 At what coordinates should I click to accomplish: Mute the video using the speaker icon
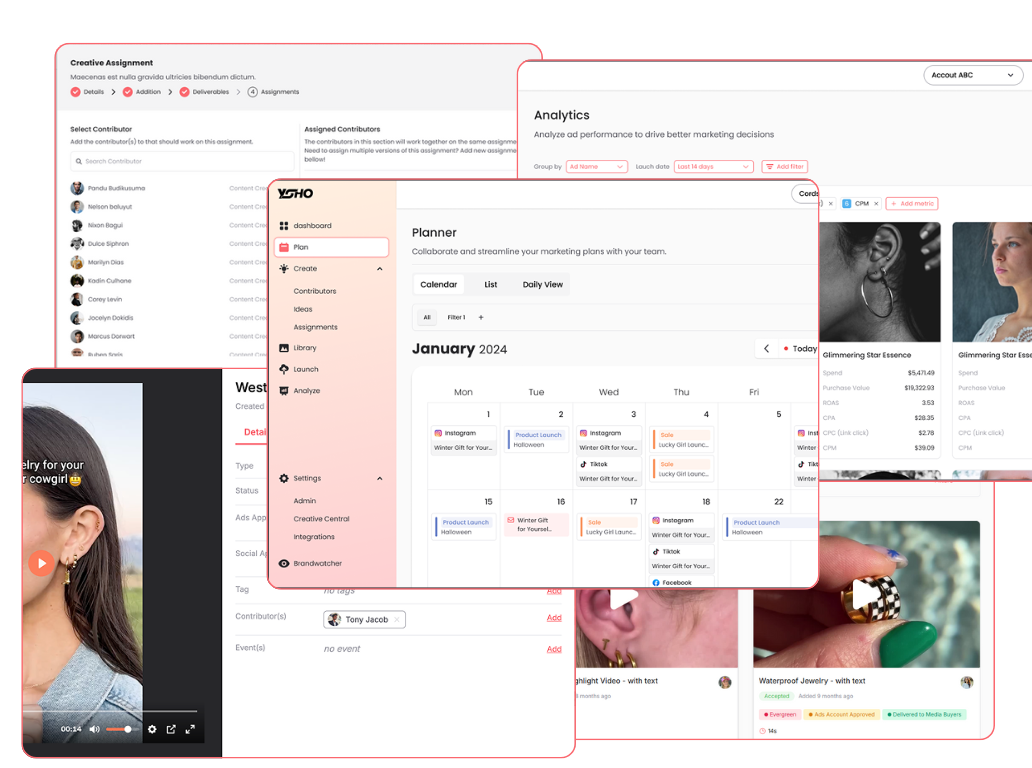pos(94,729)
